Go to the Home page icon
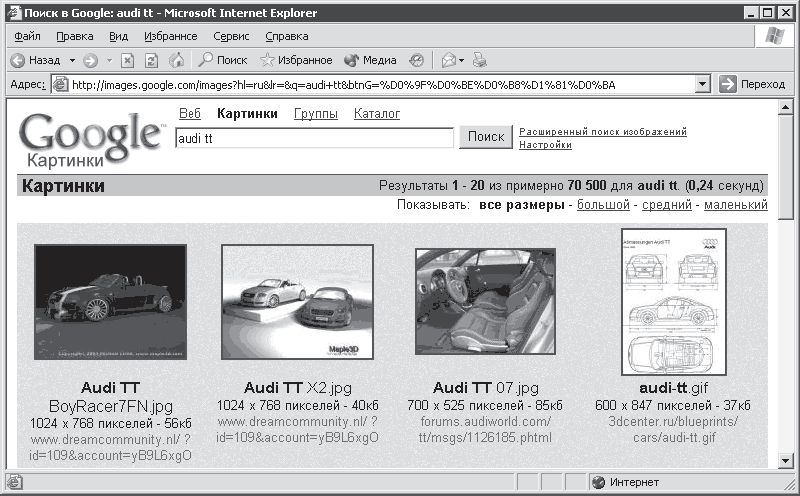800x496 pixels. [177, 60]
